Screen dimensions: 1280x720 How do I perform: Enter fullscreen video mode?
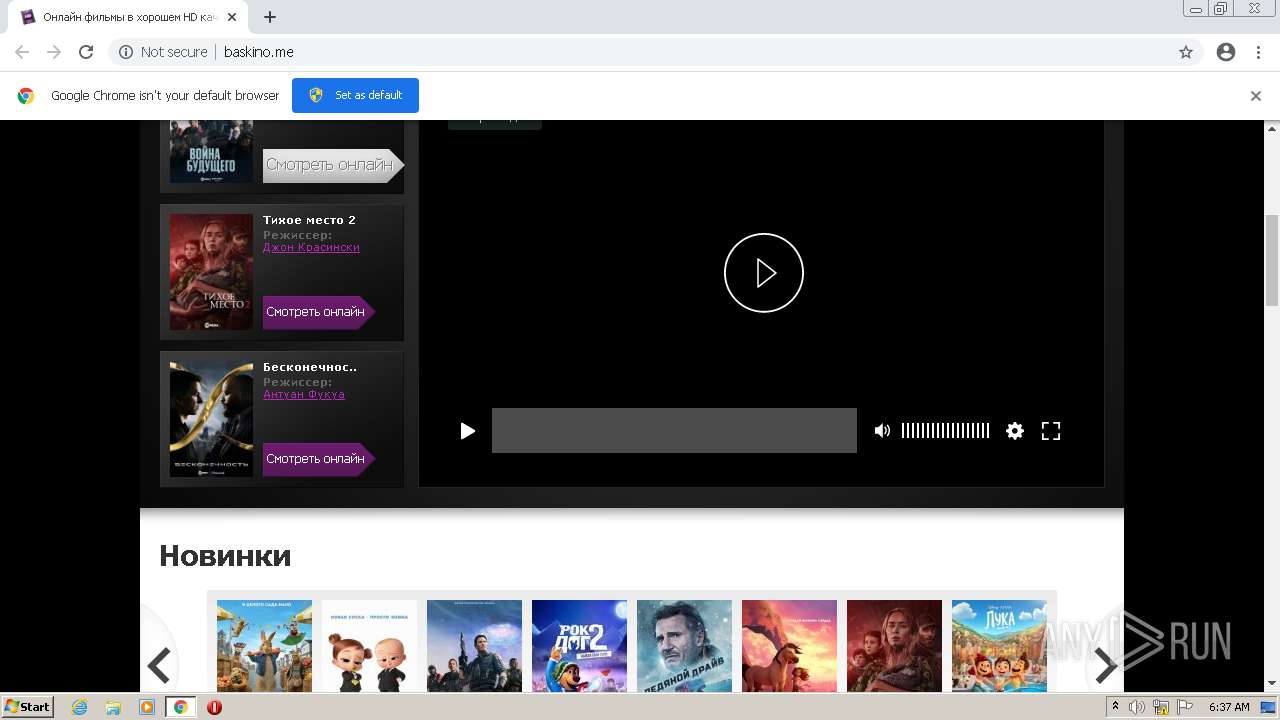click(x=1051, y=431)
